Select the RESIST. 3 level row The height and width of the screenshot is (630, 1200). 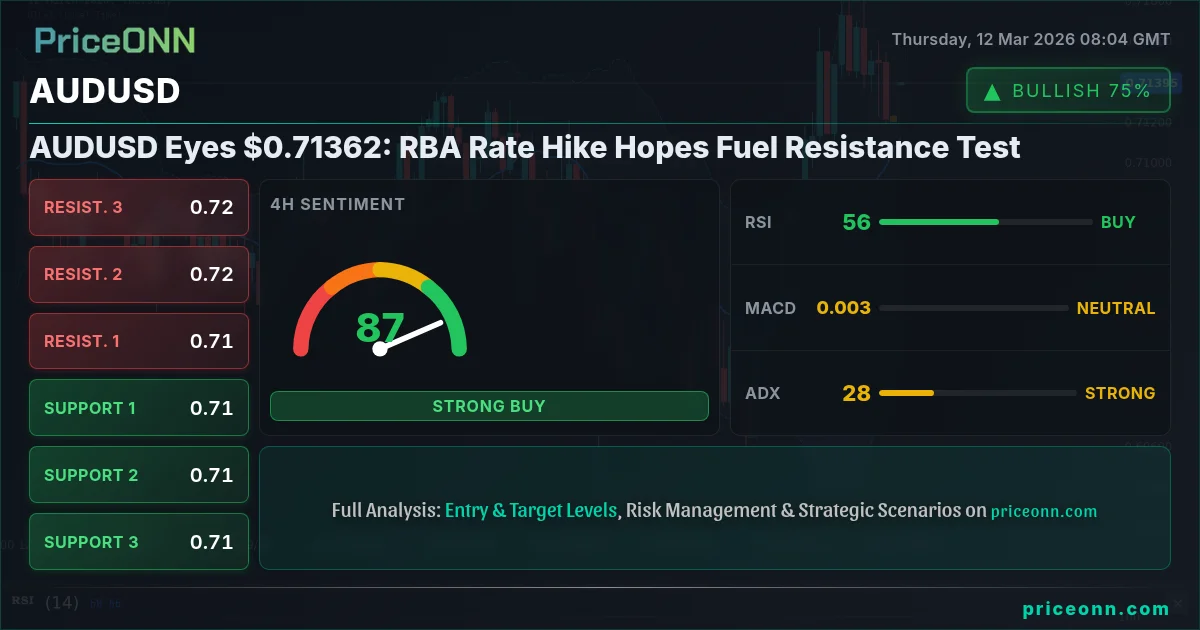(x=139, y=207)
